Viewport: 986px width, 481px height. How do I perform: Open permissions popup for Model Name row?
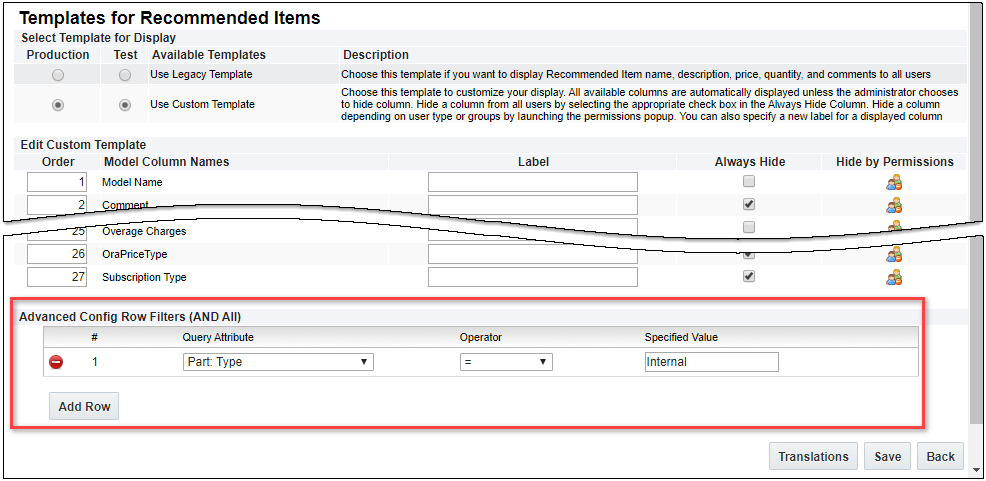click(x=894, y=182)
